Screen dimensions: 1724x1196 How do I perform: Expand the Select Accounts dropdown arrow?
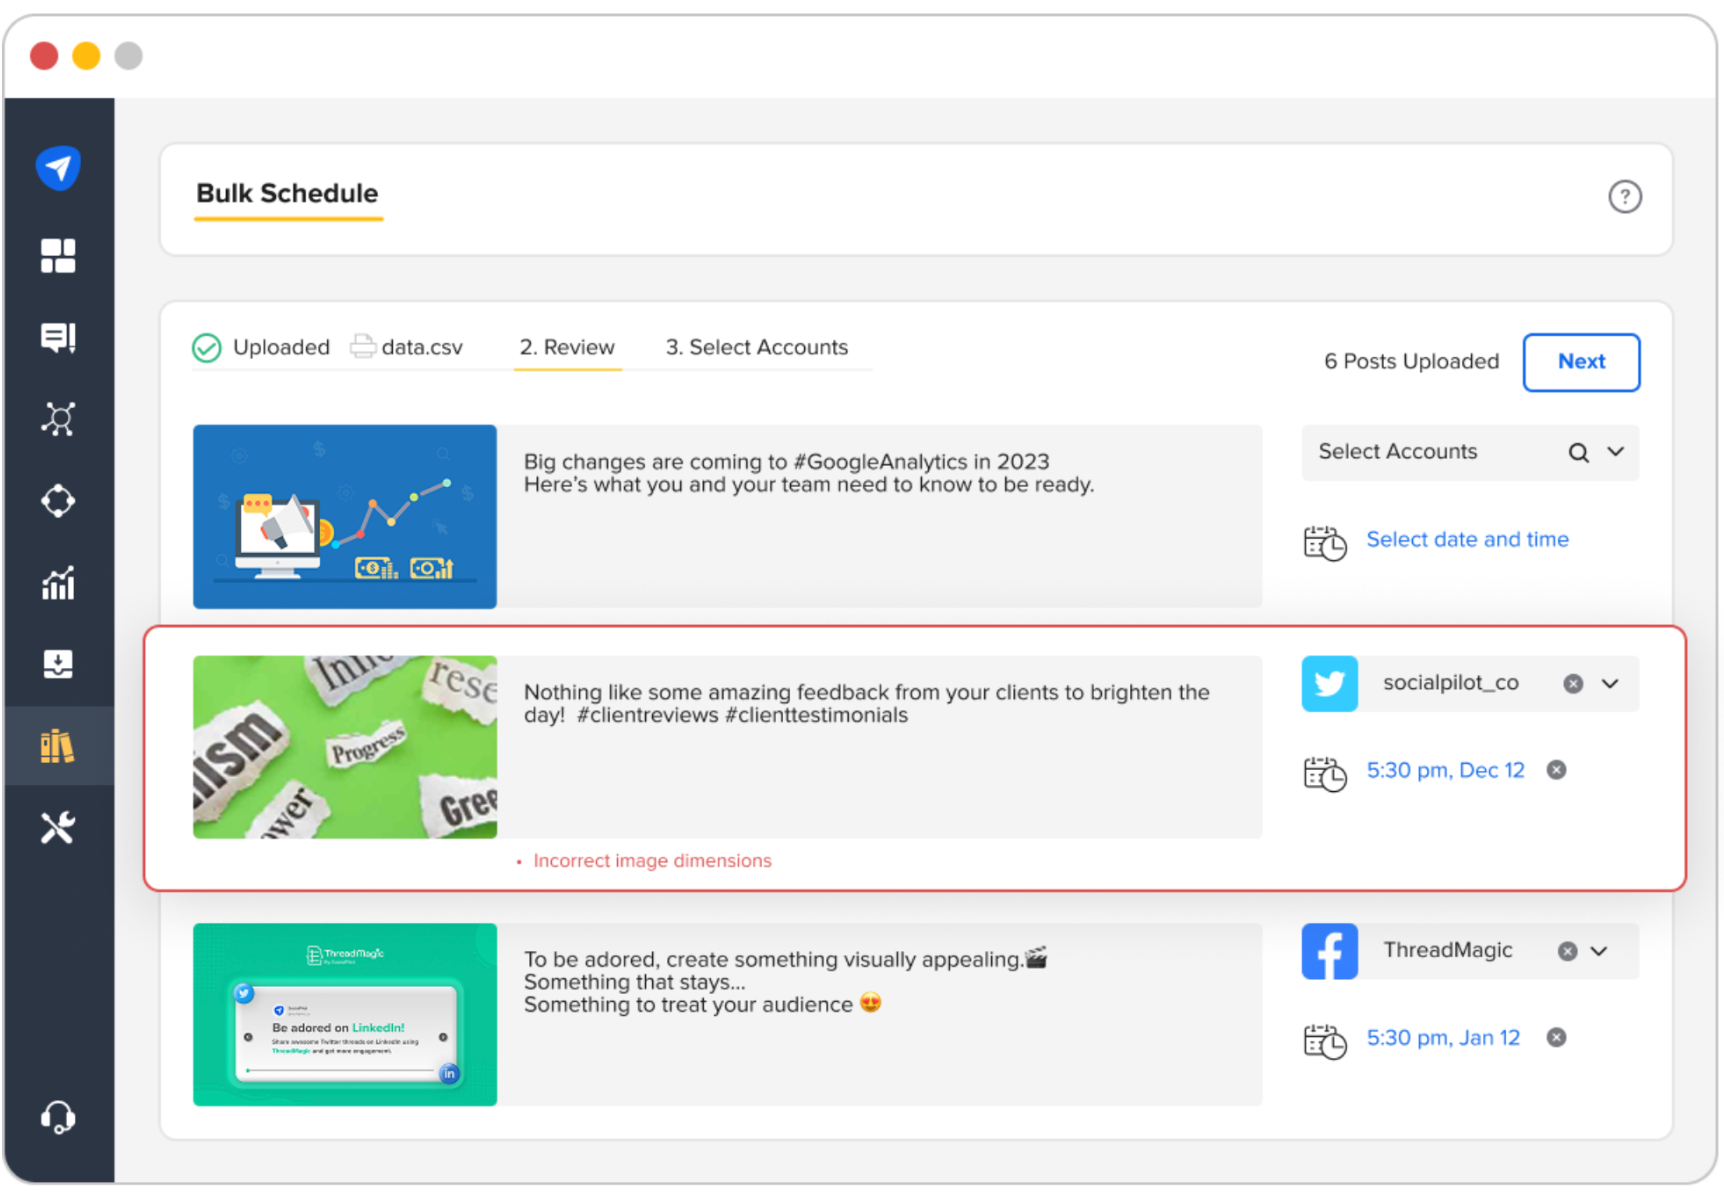pyautogui.click(x=1616, y=452)
